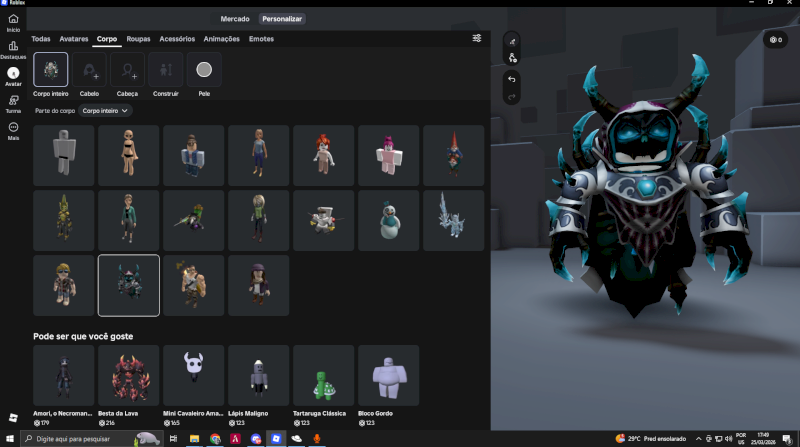Image resolution: width=800 pixels, height=447 pixels.
Task: Show hidden system tray icons chevron
Action: (698, 439)
